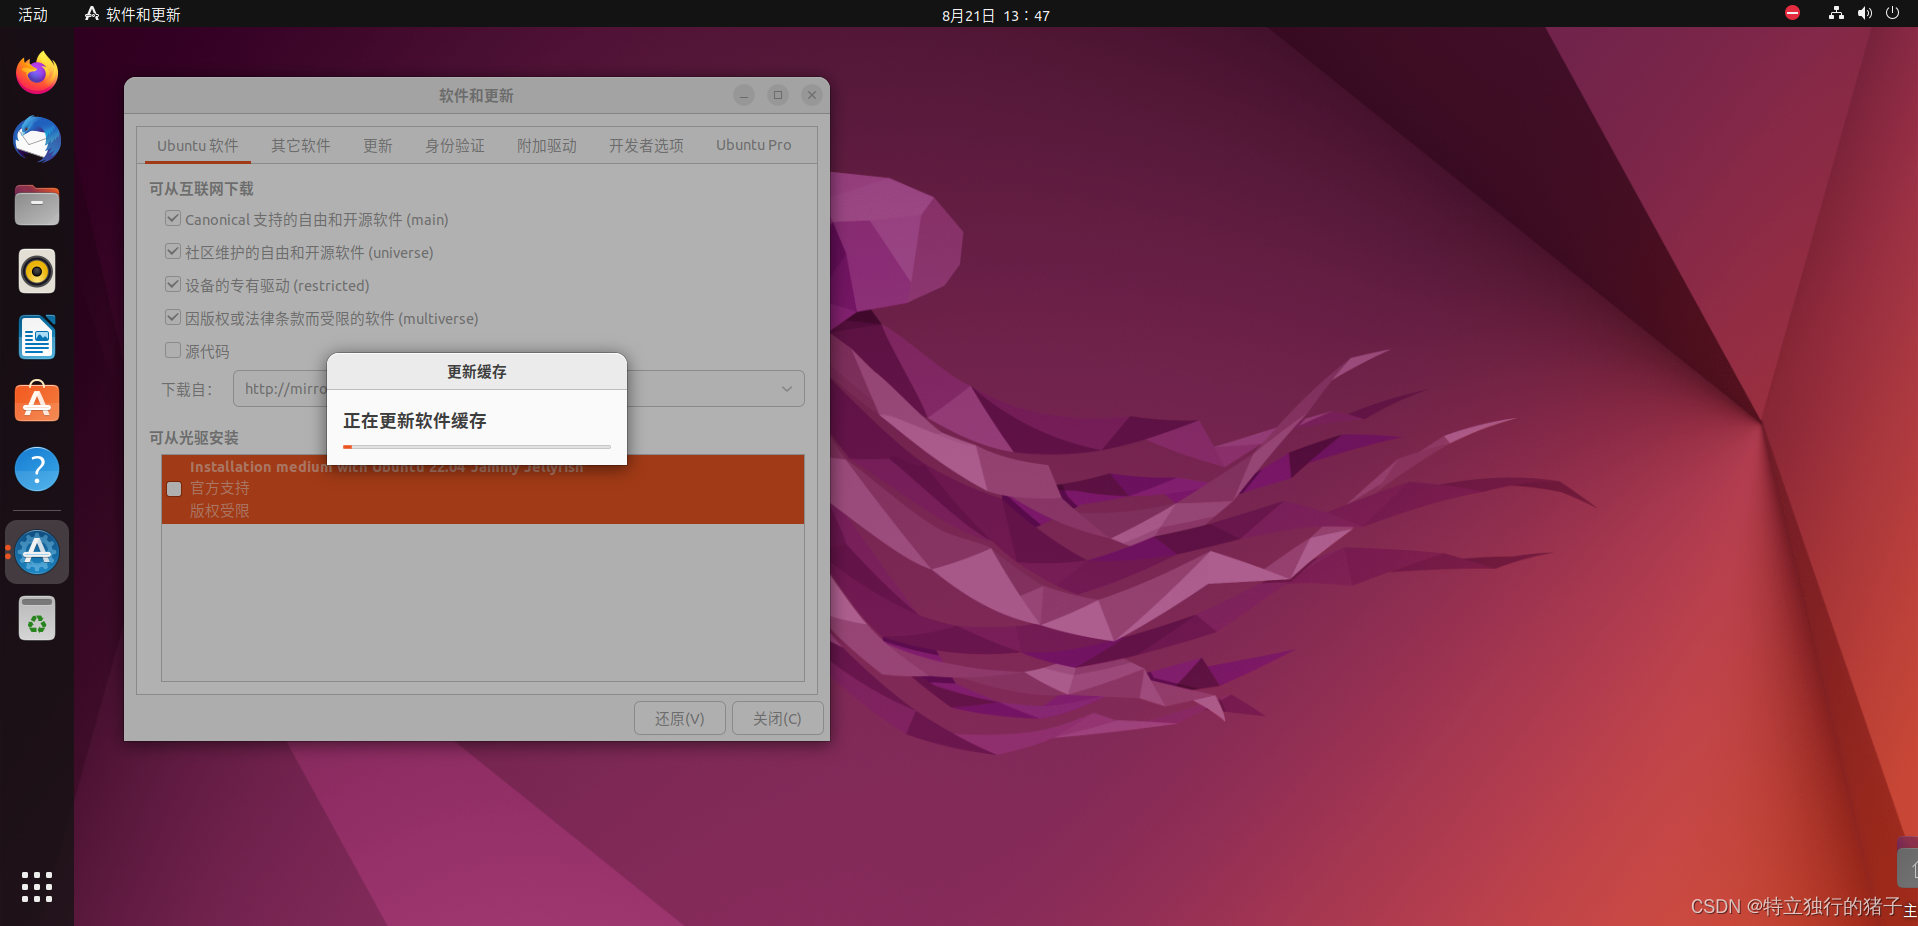Open the Trash in the dock
Image resolution: width=1918 pixels, height=926 pixels.
coord(37,618)
